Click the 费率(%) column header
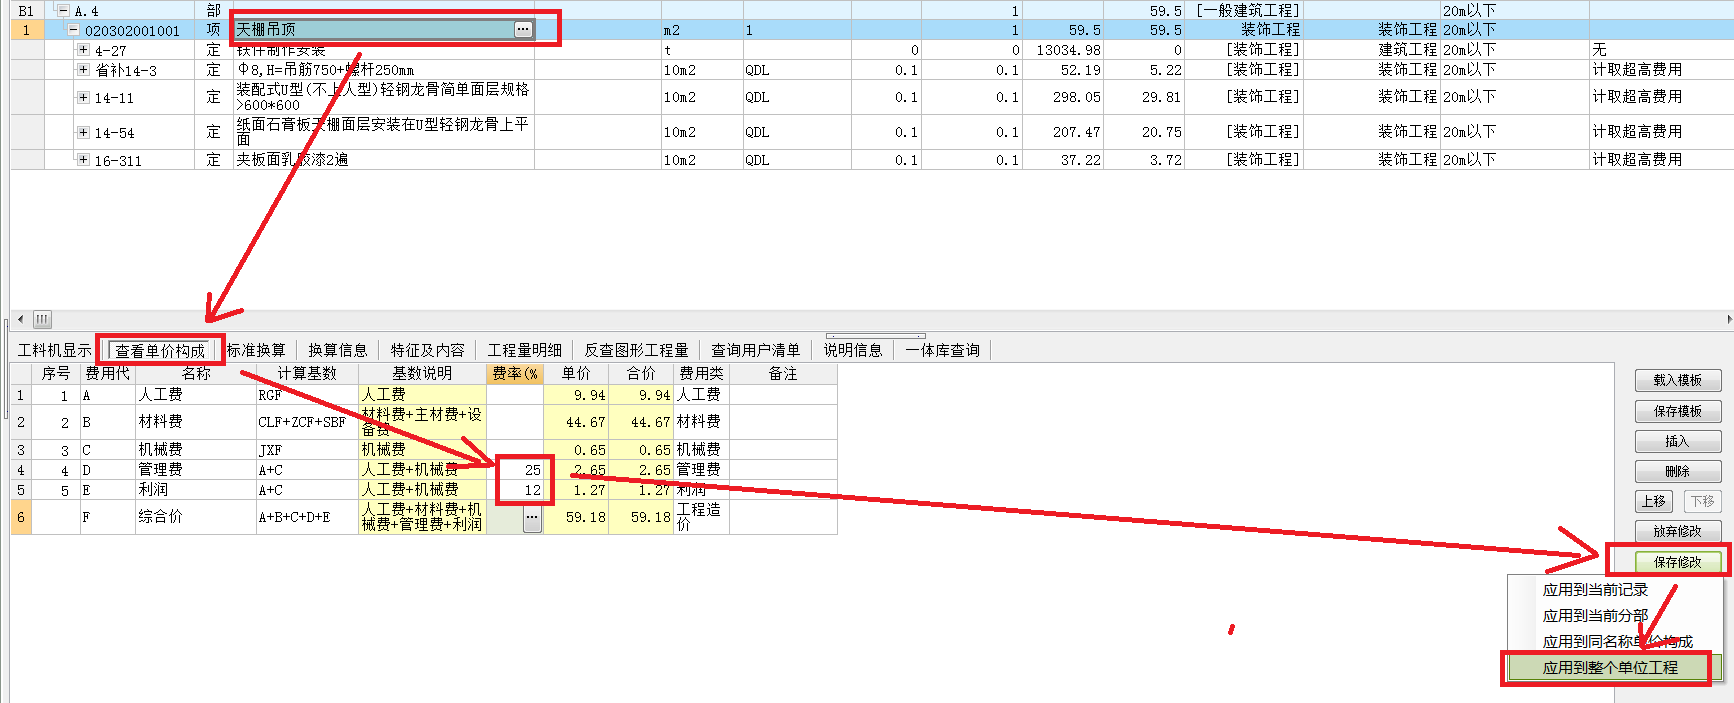This screenshot has height=703, width=1734. 515,373
